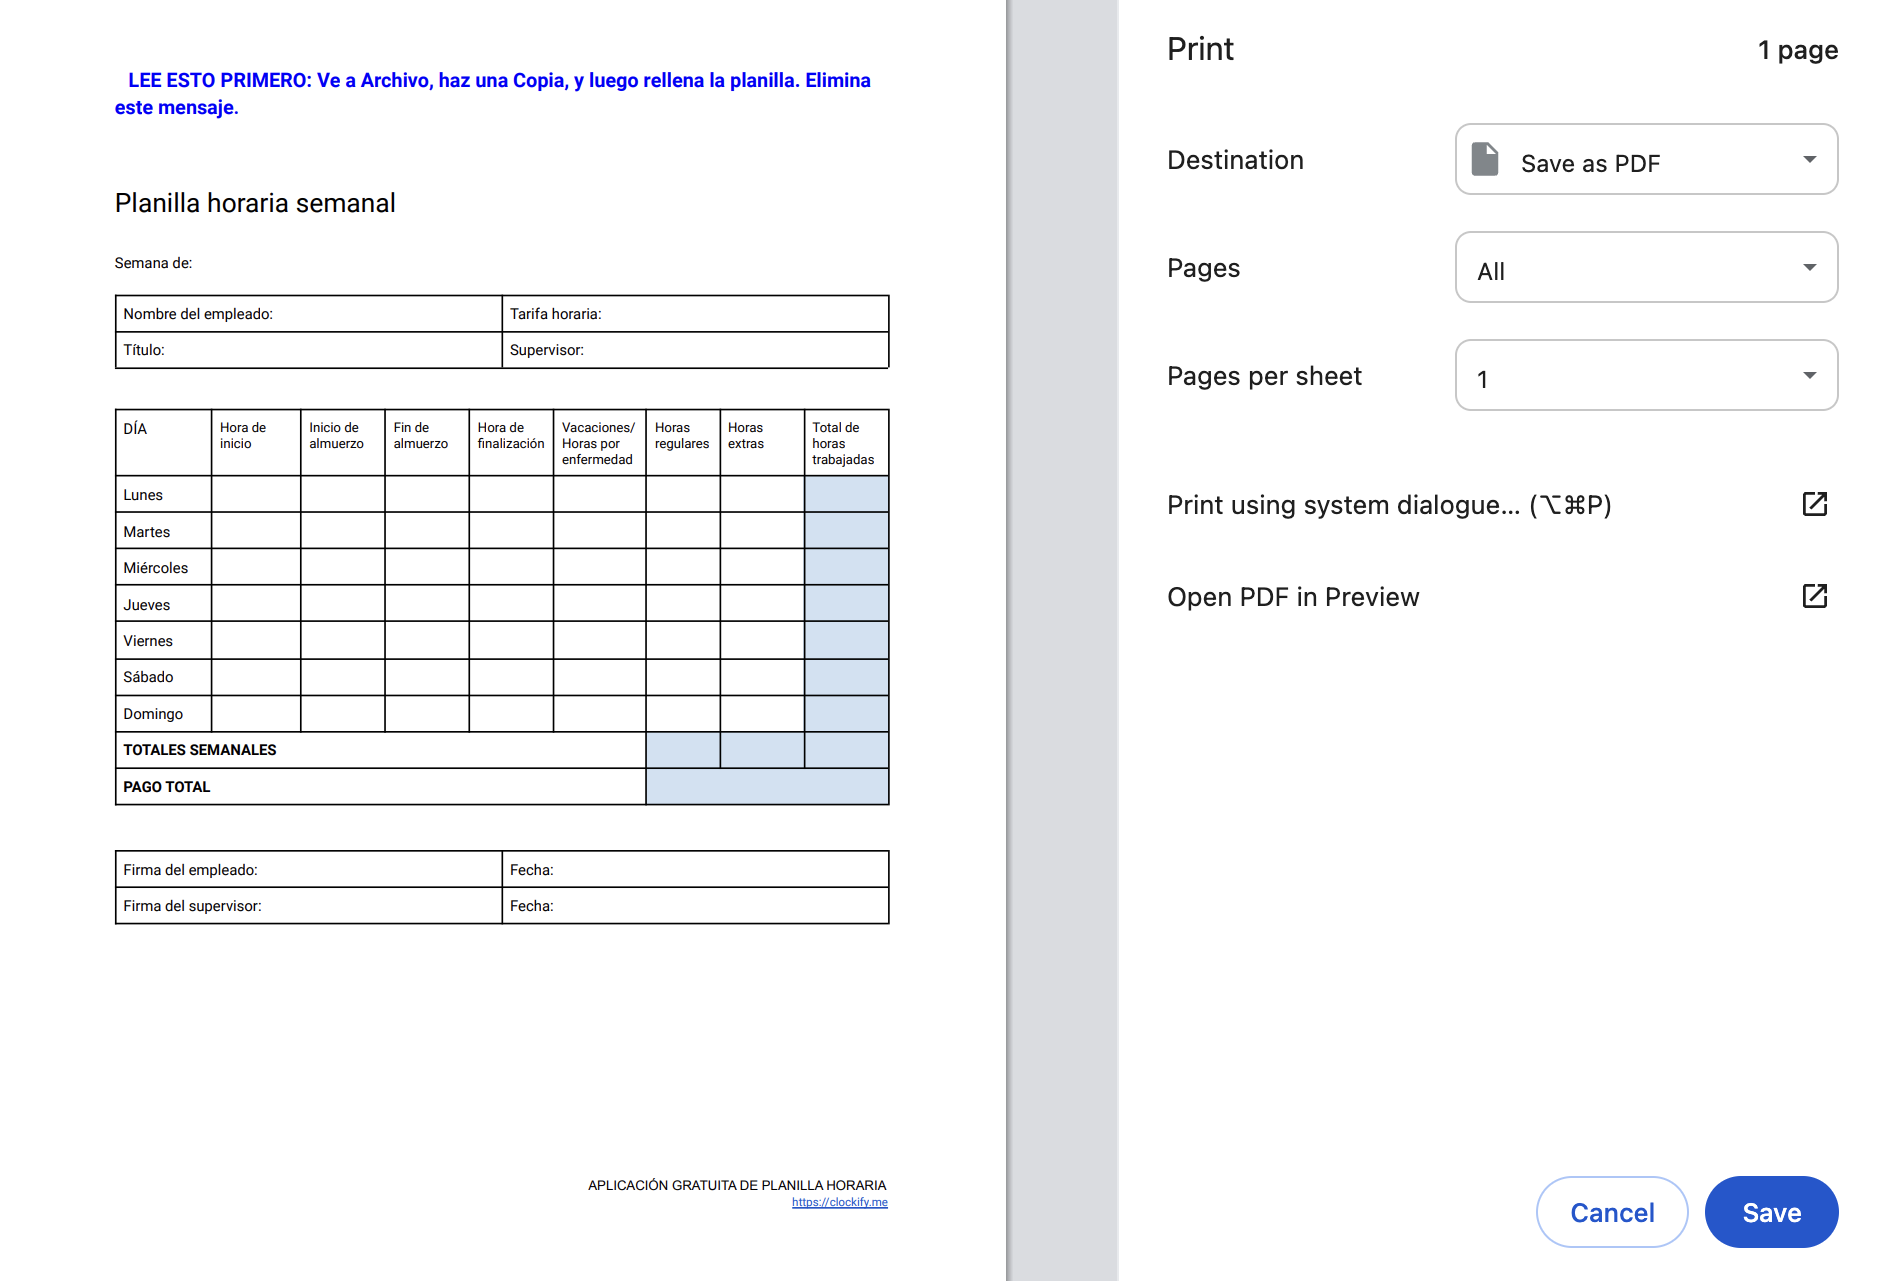The width and height of the screenshot is (1881, 1281).
Task: Click the PDF file icon in Destination
Action: click(x=1485, y=159)
